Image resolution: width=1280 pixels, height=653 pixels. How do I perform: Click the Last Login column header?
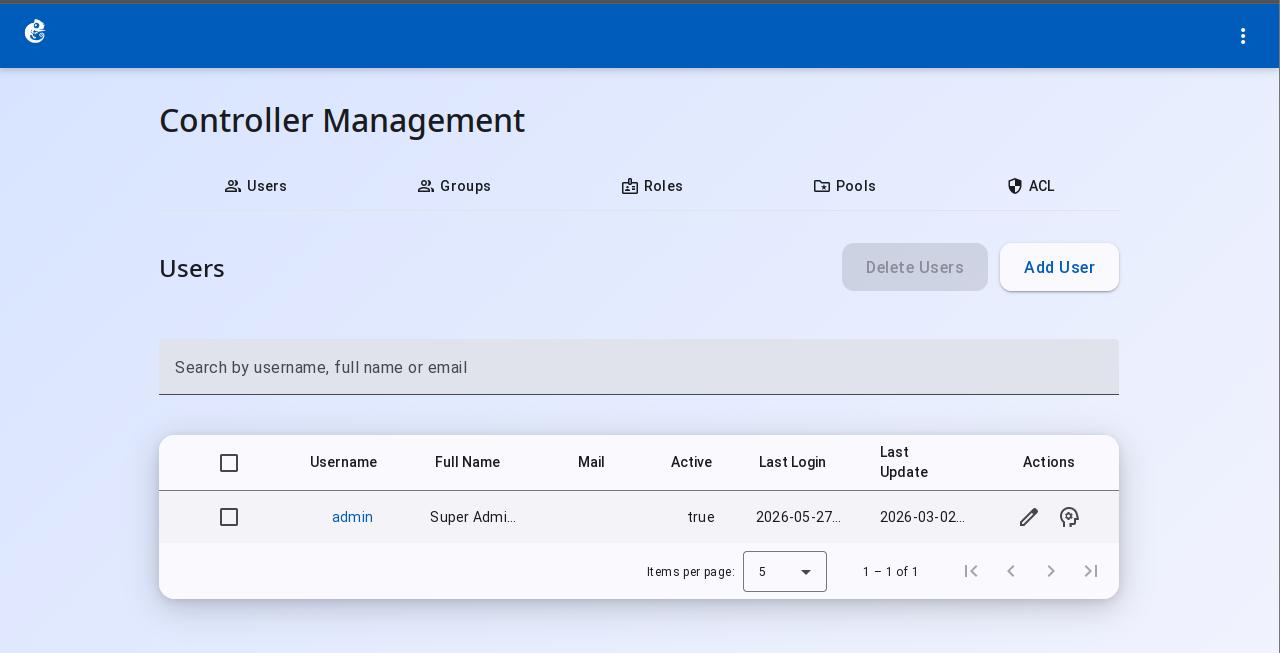[792, 462]
